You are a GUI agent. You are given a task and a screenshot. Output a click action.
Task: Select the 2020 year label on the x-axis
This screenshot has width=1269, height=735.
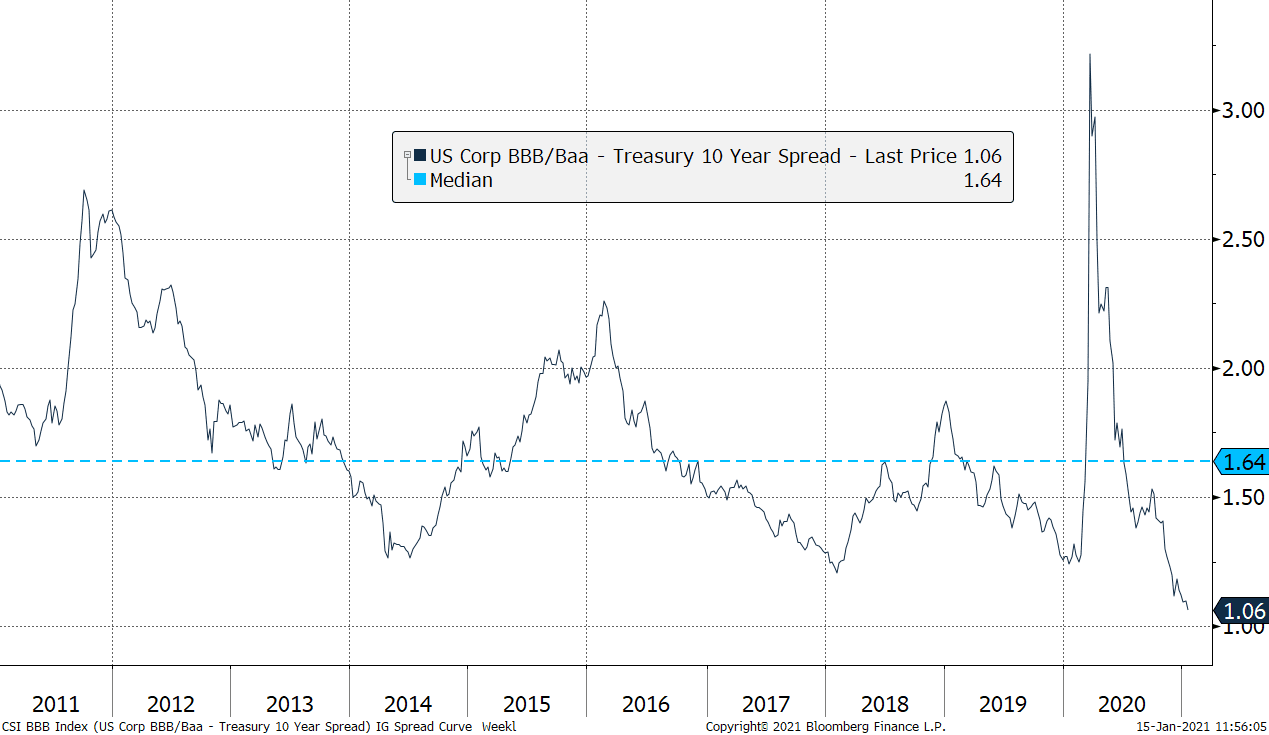[1121, 704]
